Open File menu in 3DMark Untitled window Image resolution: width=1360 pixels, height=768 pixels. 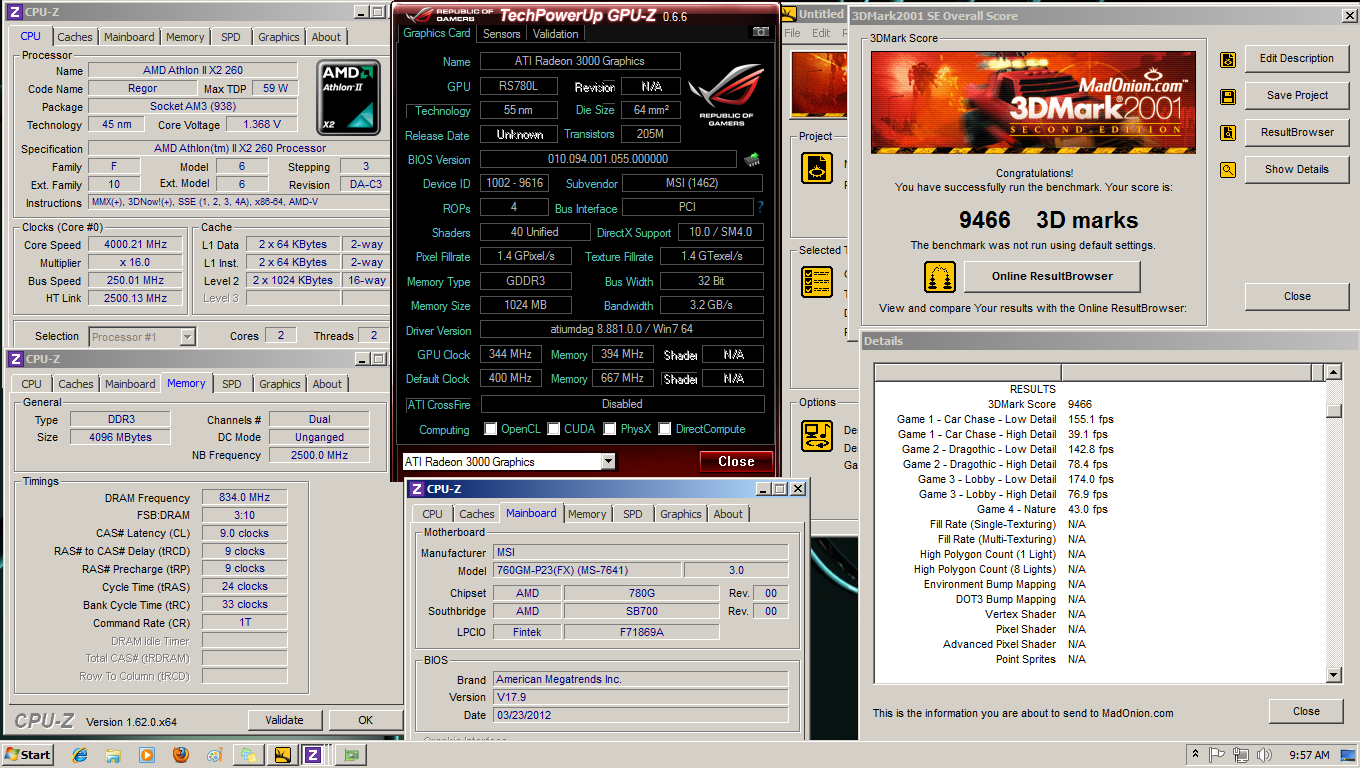click(793, 33)
